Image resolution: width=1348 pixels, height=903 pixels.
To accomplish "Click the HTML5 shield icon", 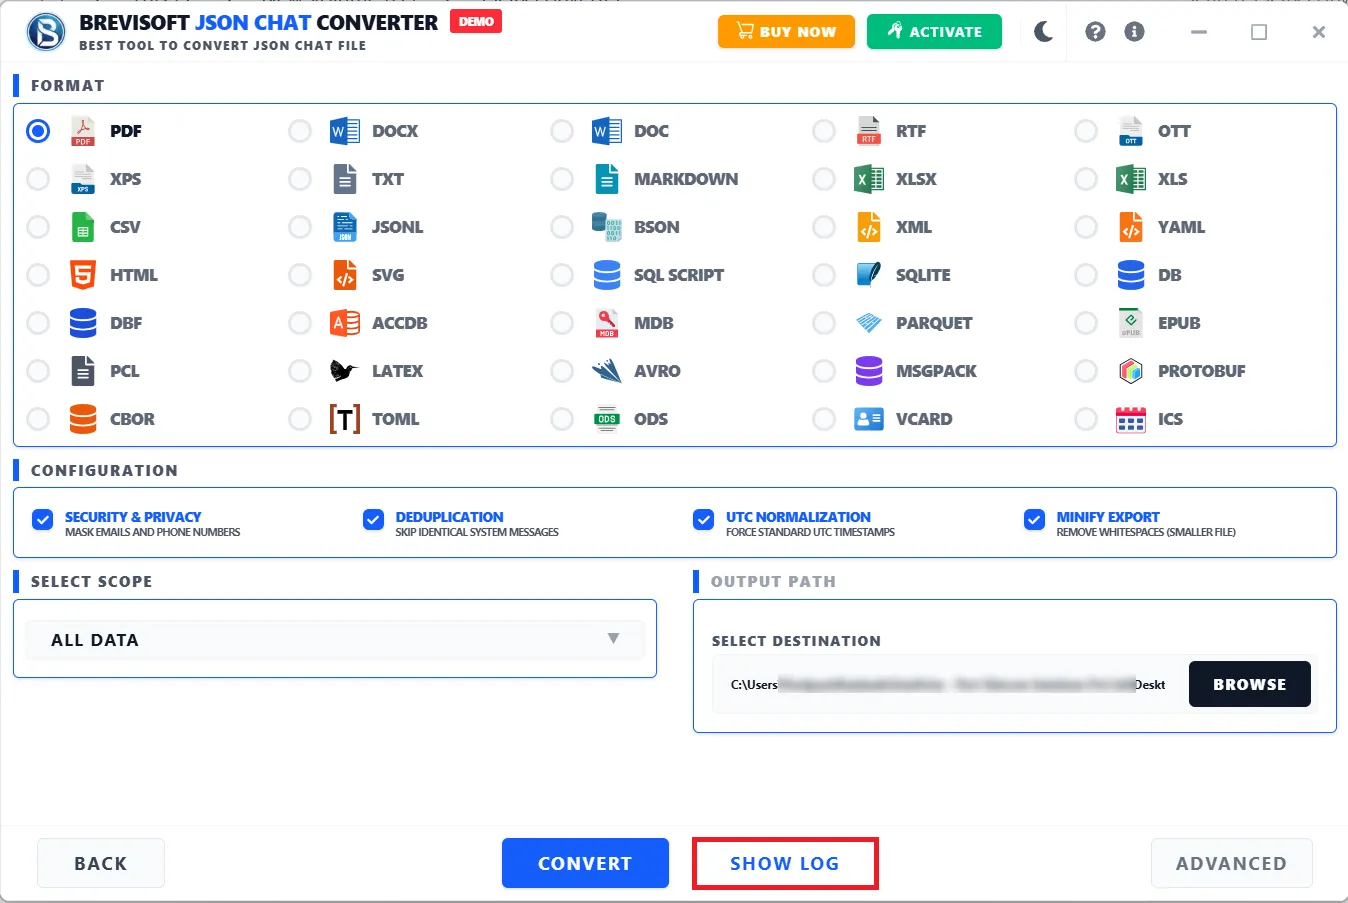I will coord(83,275).
